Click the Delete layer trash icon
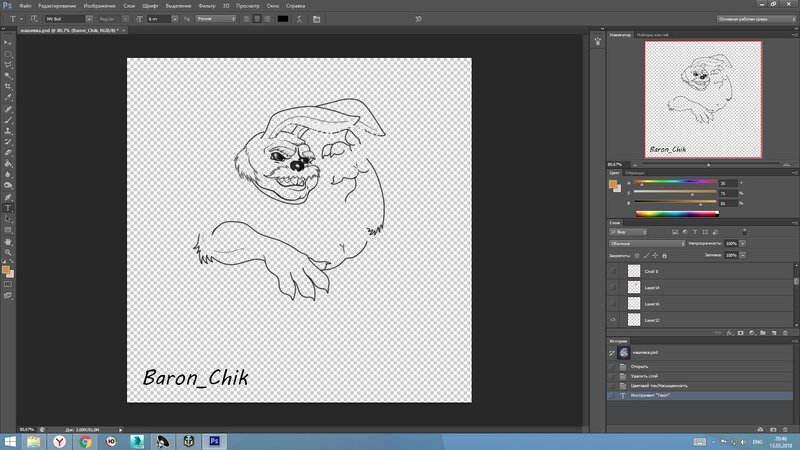The width and height of the screenshot is (800, 450). click(x=786, y=332)
